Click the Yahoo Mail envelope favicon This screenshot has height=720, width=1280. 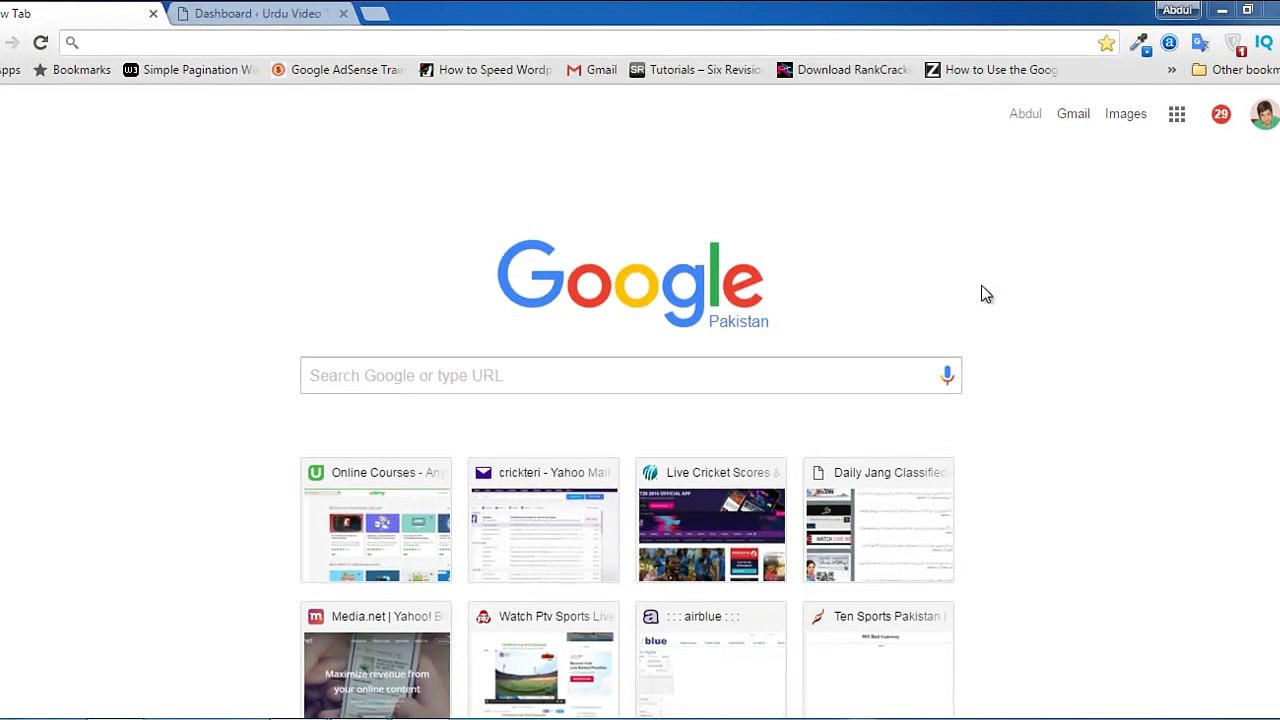(483, 473)
